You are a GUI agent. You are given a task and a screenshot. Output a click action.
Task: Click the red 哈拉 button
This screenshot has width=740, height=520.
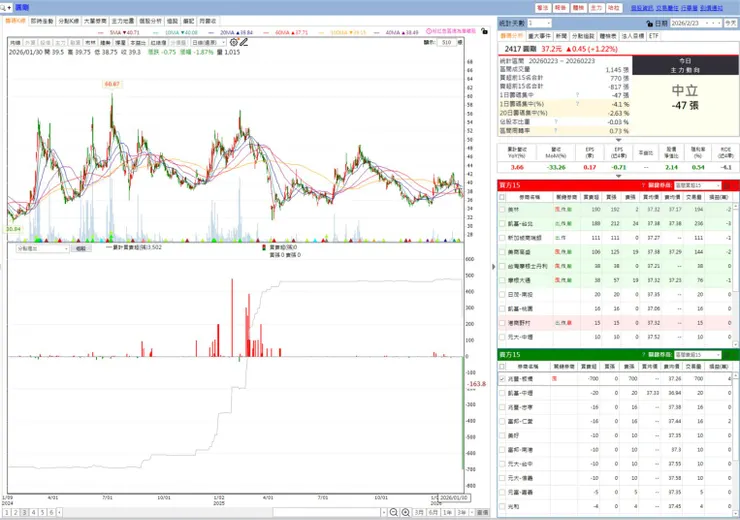tap(614, 8)
